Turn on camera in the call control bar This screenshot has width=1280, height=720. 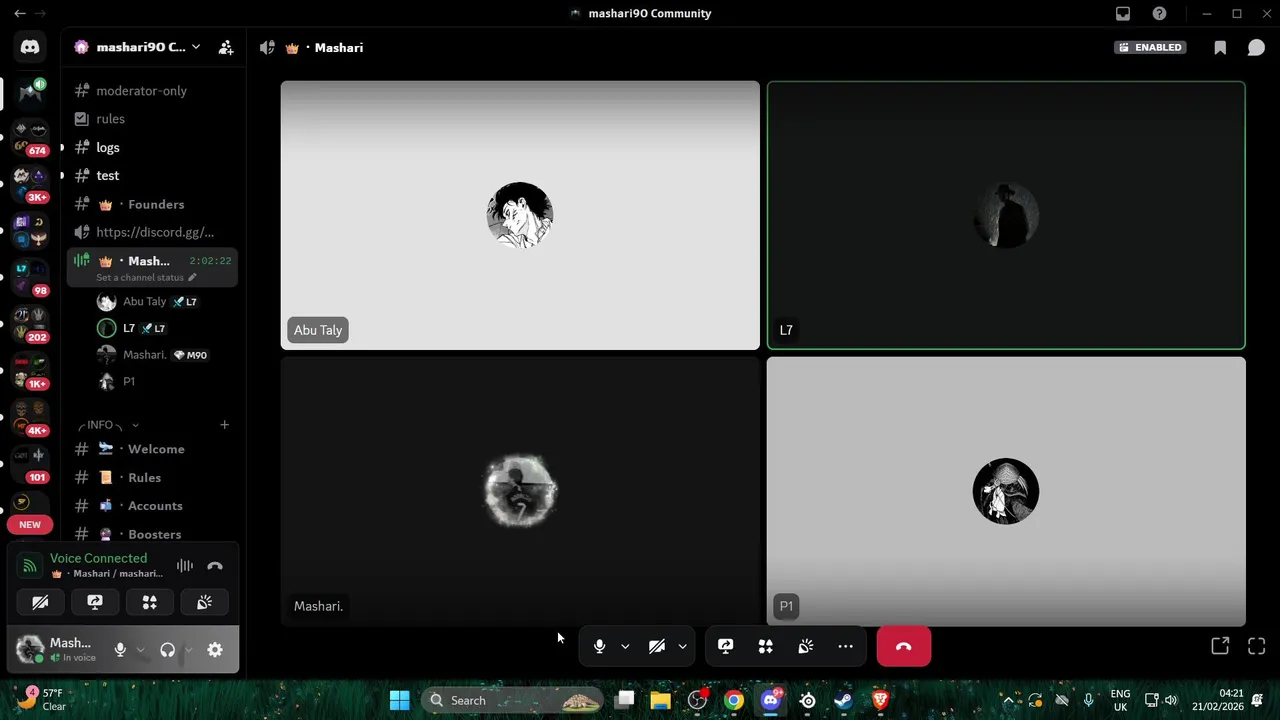(x=657, y=647)
